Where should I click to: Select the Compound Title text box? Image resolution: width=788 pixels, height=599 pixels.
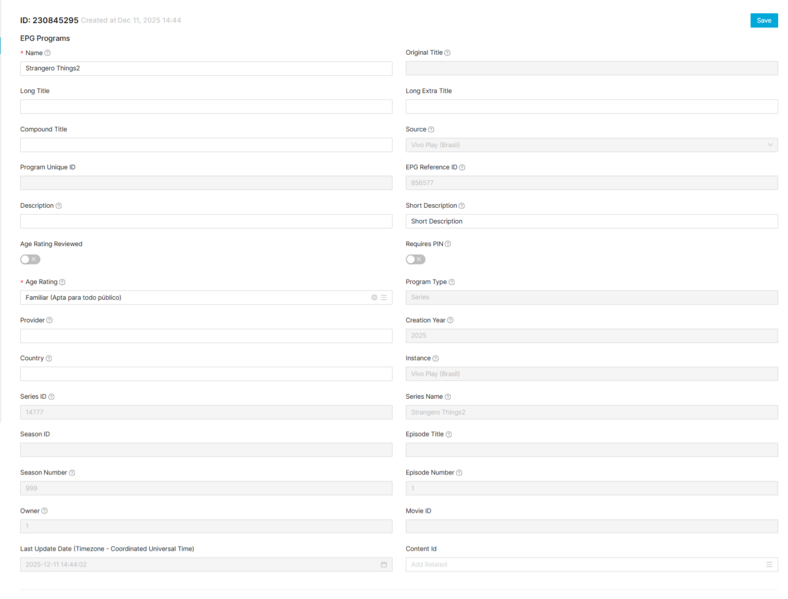(x=205, y=145)
